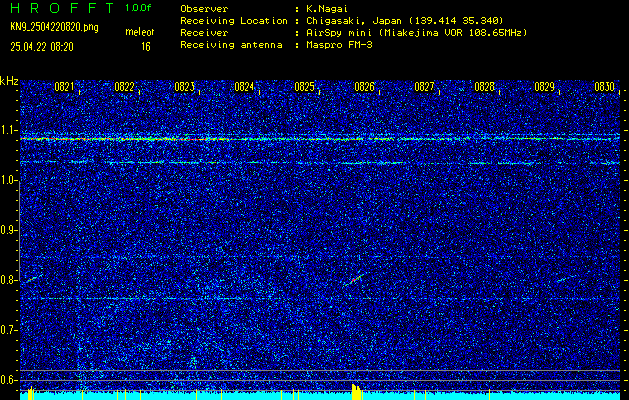This screenshot has height=400, width=629.
Task: Click the meteor count value 16
Action: click(x=146, y=47)
